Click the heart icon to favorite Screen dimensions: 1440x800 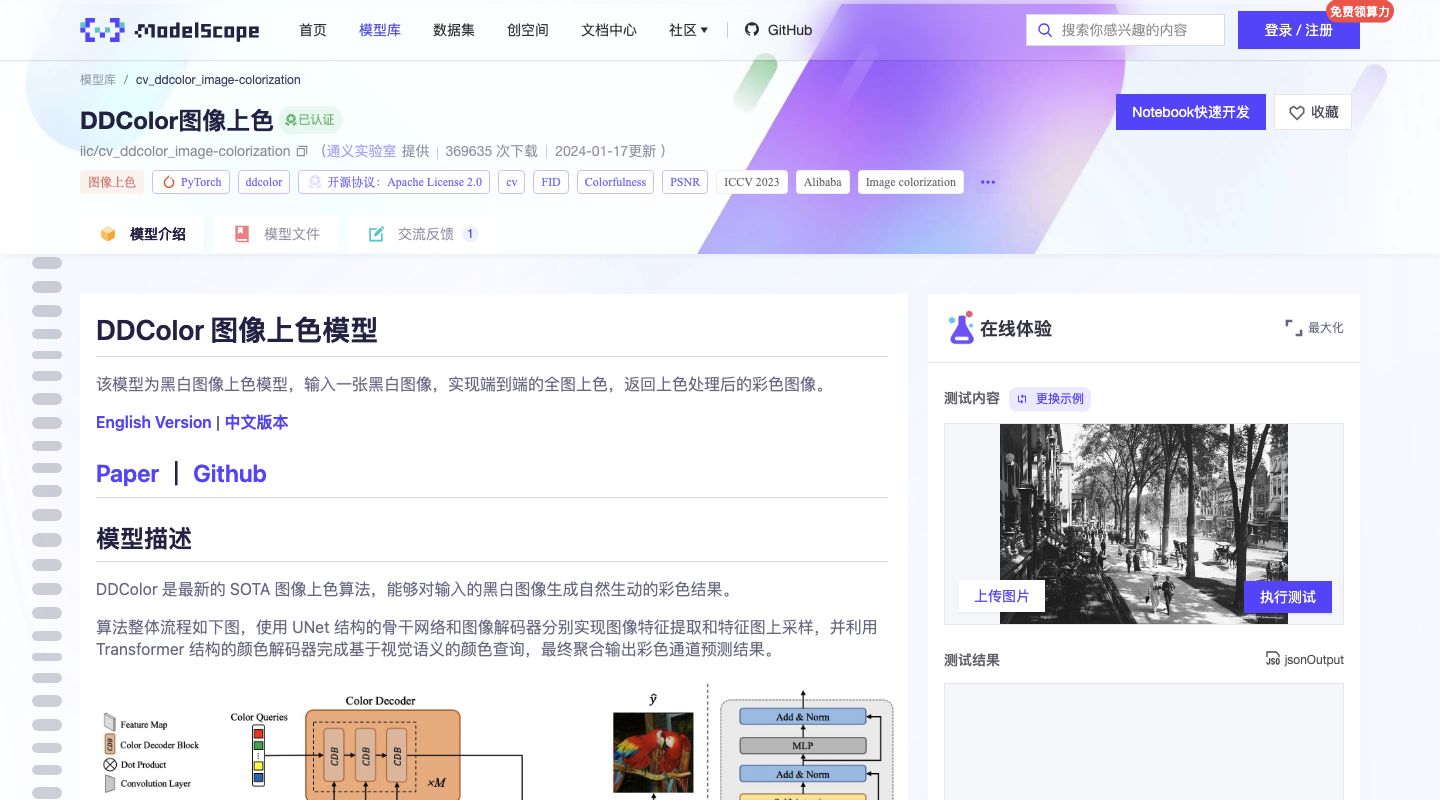tap(1296, 113)
